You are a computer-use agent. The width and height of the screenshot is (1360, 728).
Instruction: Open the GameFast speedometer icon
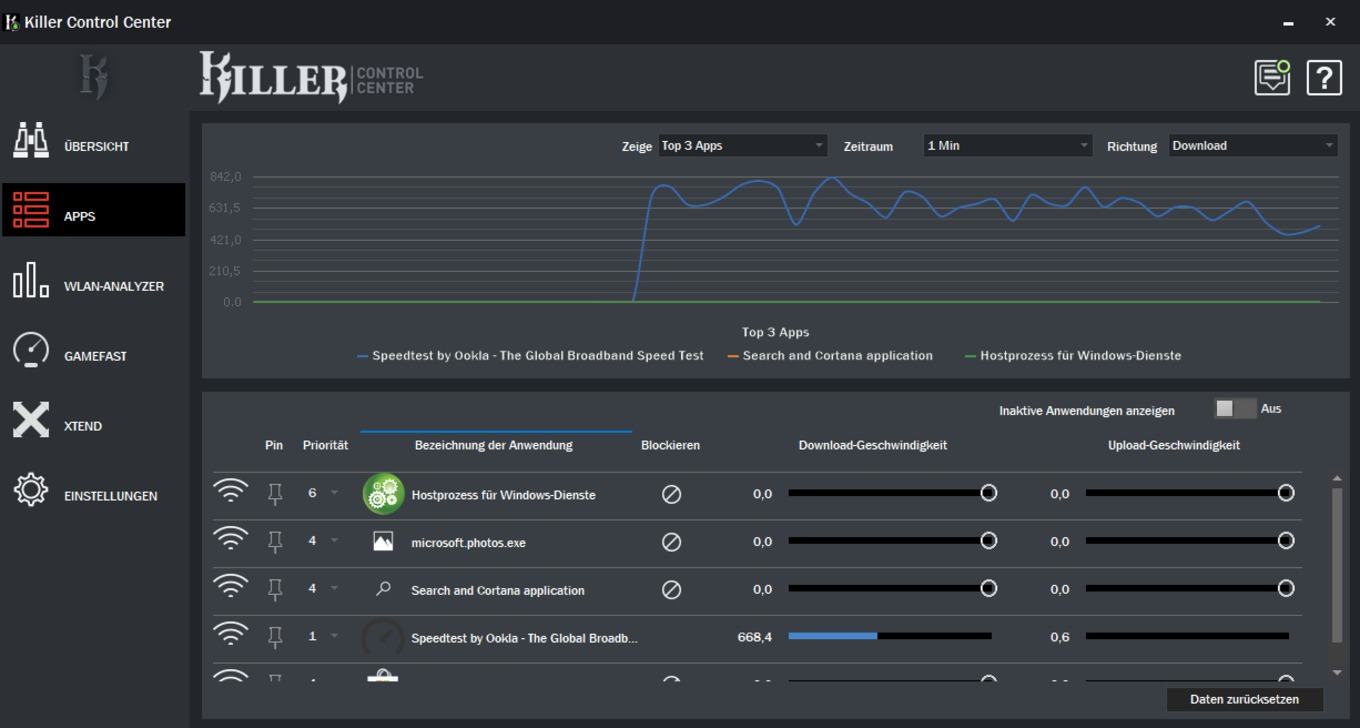point(31,350)
